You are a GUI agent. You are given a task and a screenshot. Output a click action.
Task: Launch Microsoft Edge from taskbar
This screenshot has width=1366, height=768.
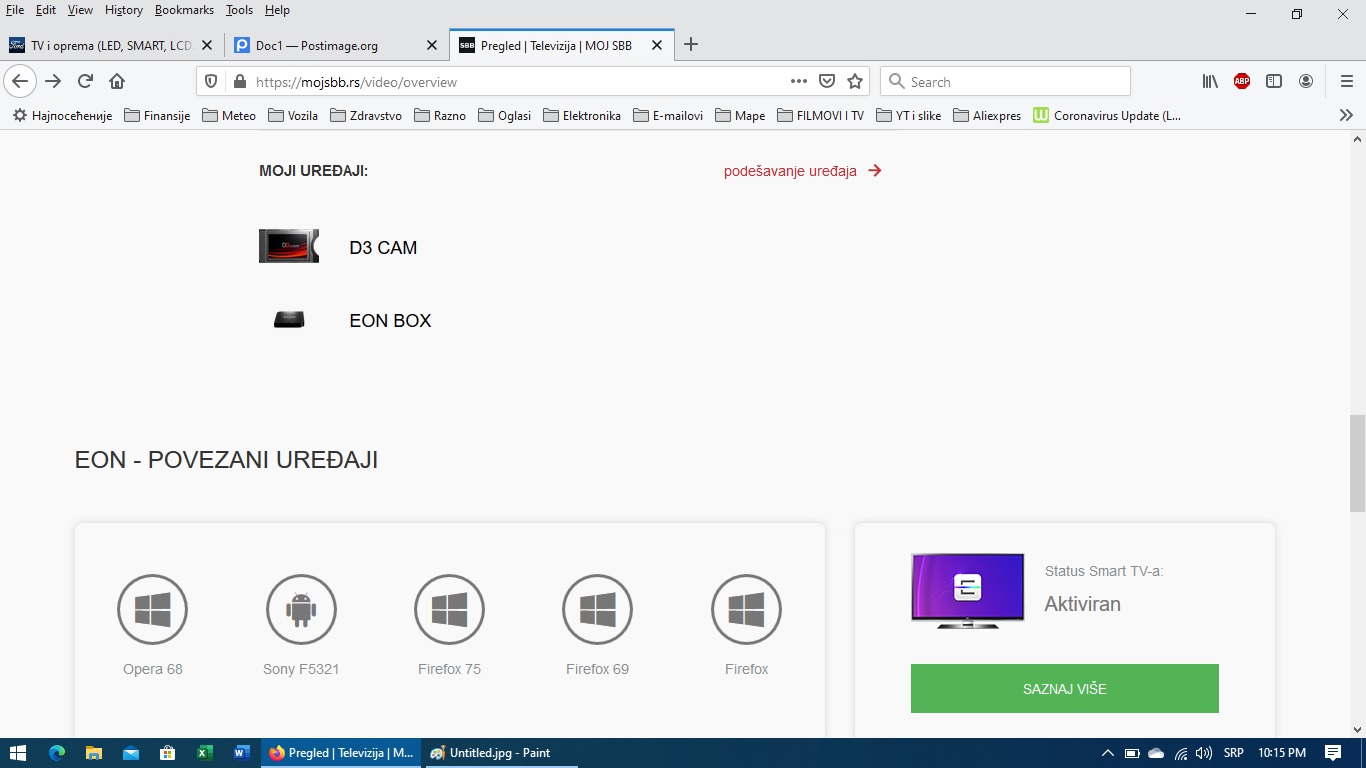tap(57, 753)
